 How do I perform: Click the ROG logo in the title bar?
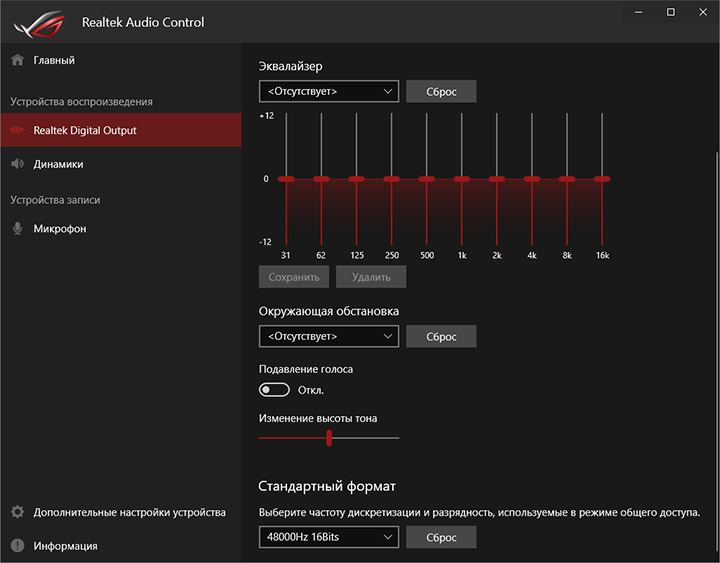point(39,24)
